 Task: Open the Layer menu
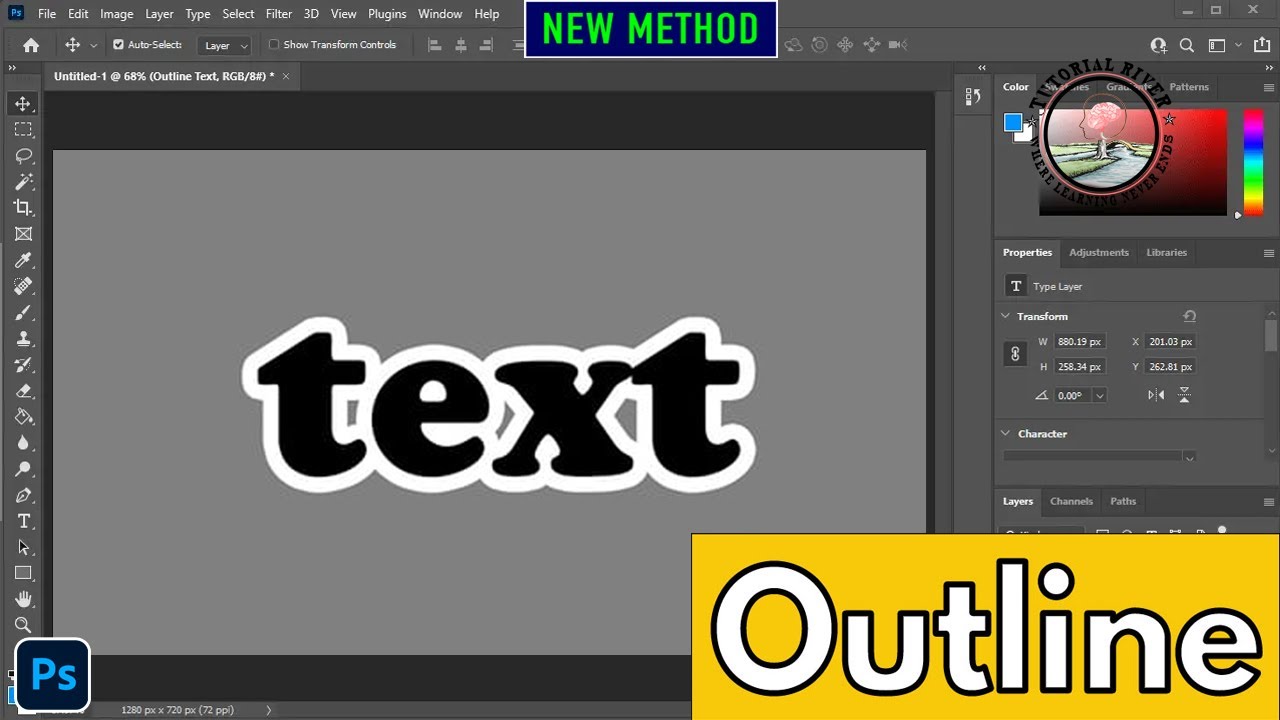159,14
